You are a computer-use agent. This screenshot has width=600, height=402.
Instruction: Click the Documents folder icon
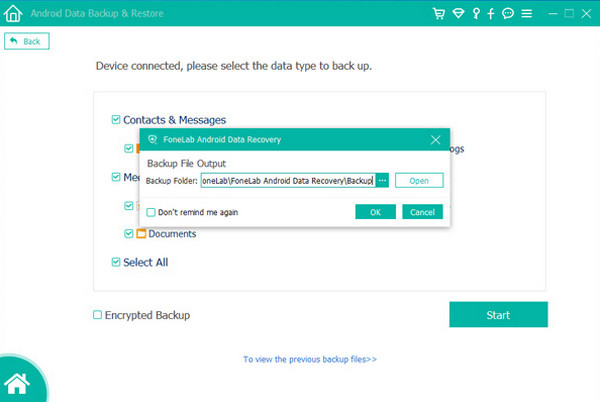click(x=141, y=234)
